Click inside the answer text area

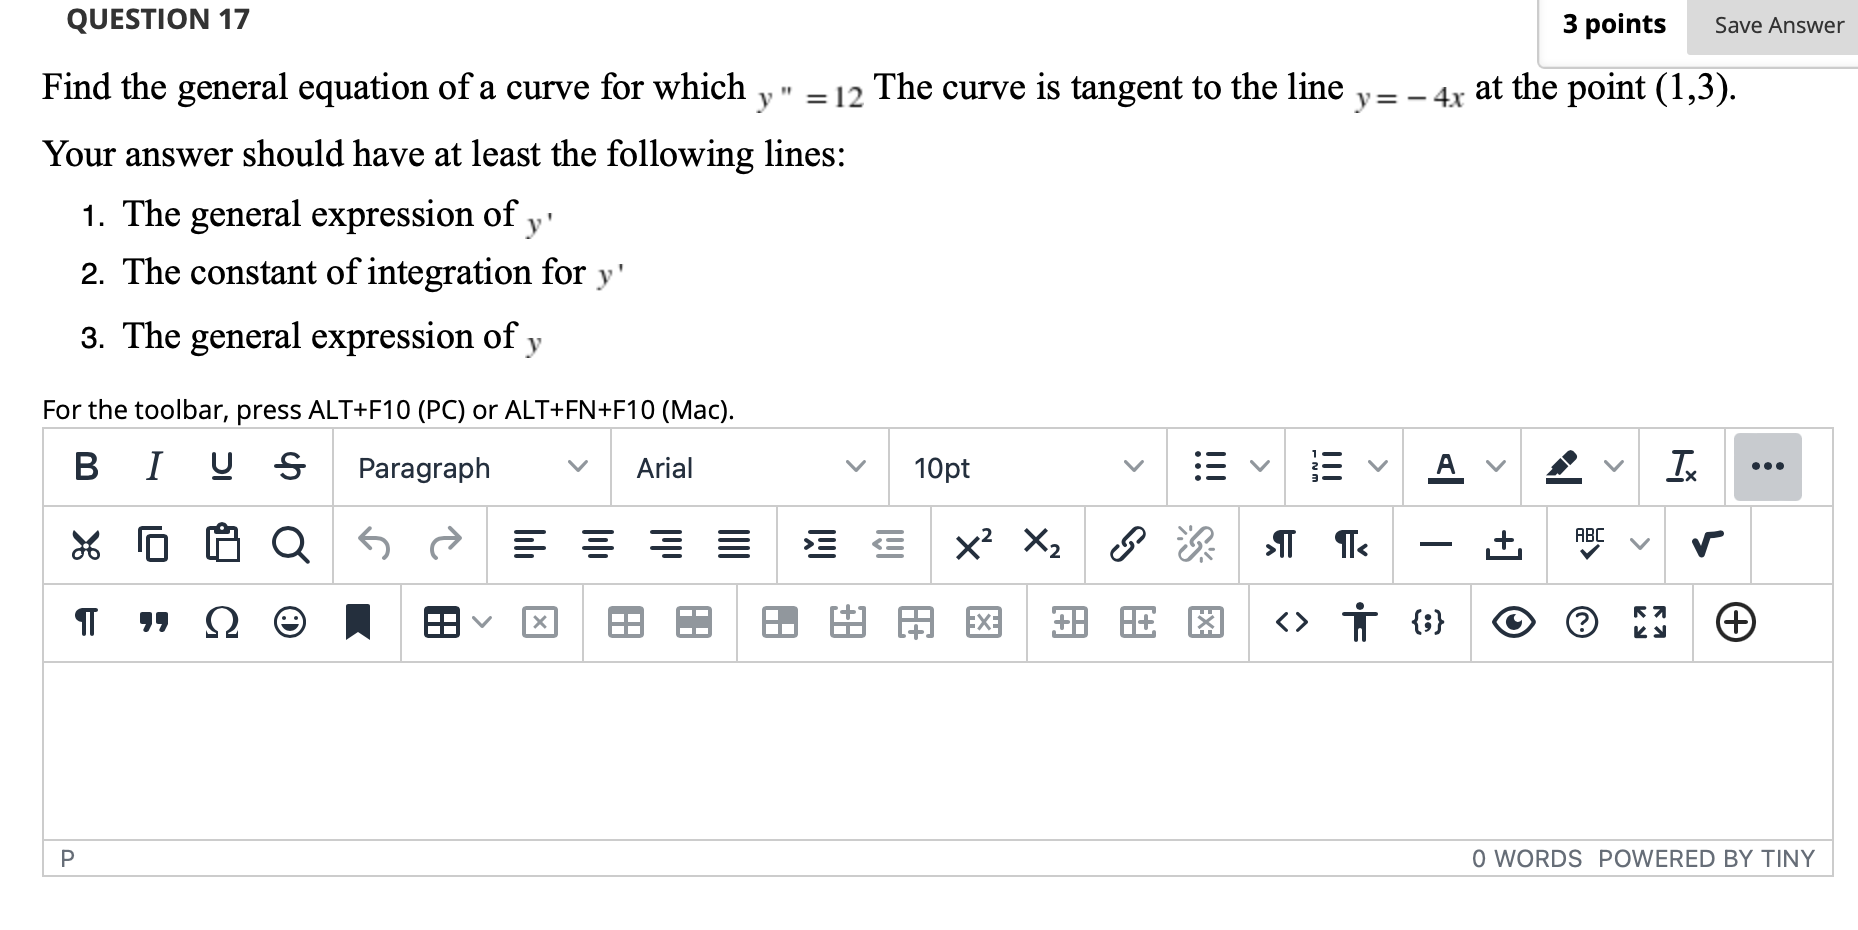coord(938,751)
